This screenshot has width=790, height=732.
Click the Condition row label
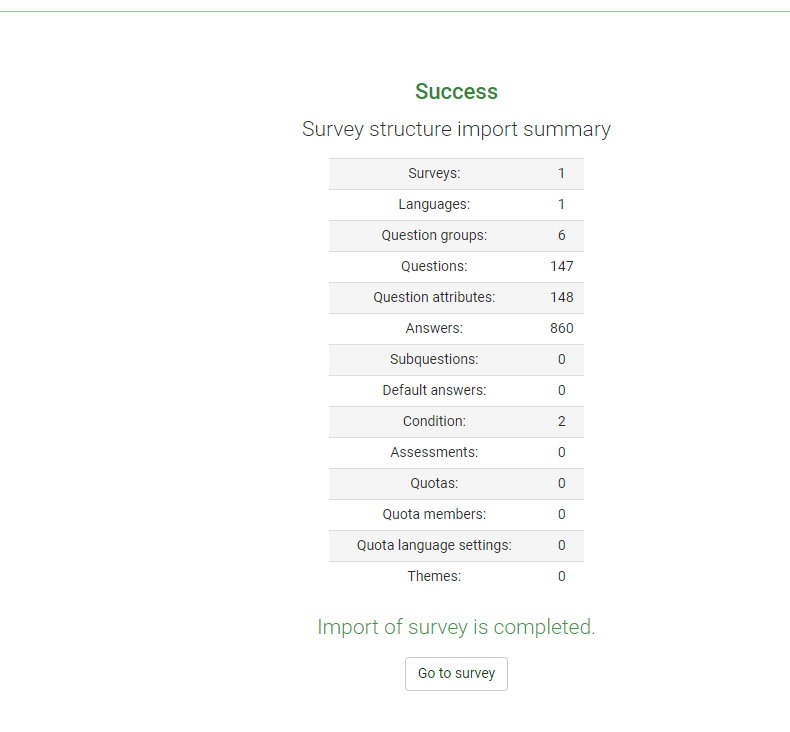pyautogui.click(x=434, y=421)
